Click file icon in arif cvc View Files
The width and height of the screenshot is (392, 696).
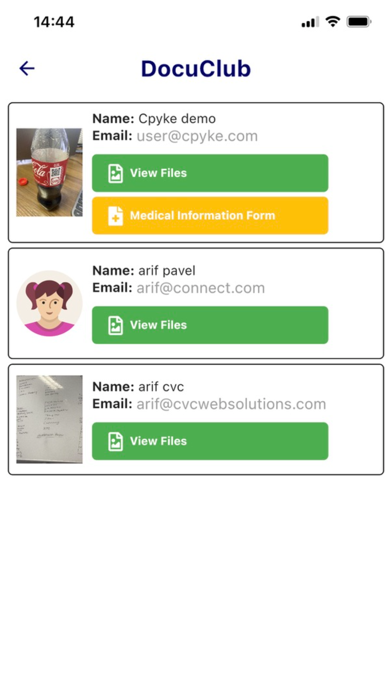coord(115,441)
